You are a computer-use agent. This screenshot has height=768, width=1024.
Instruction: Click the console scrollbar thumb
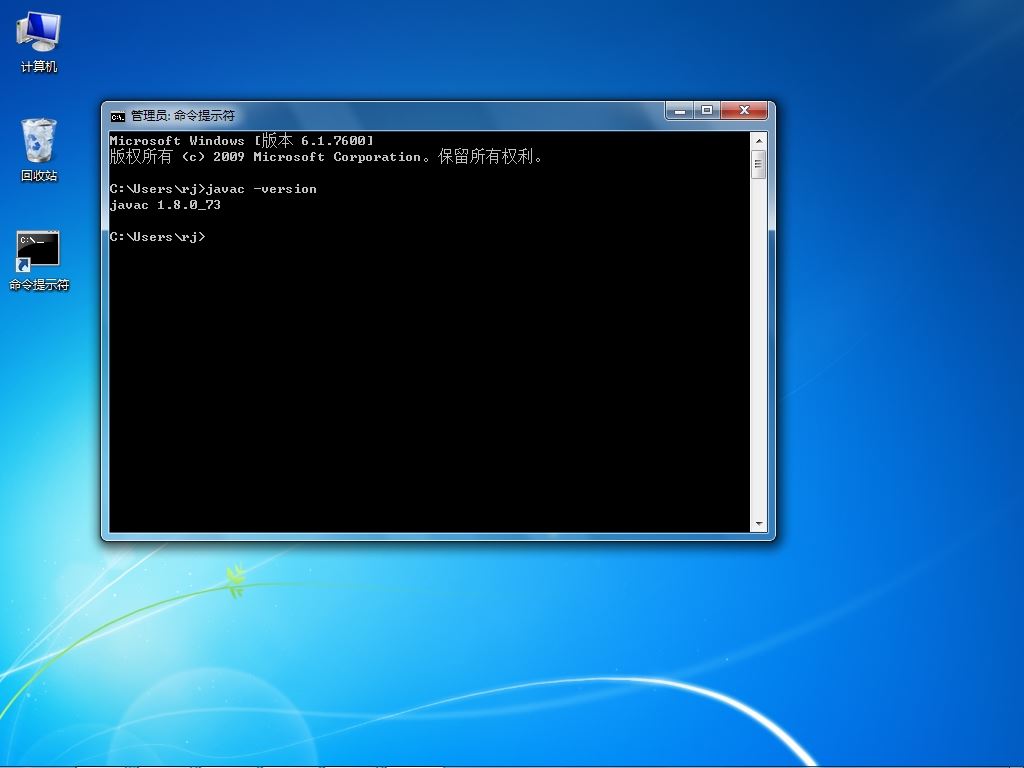point(759,164)
